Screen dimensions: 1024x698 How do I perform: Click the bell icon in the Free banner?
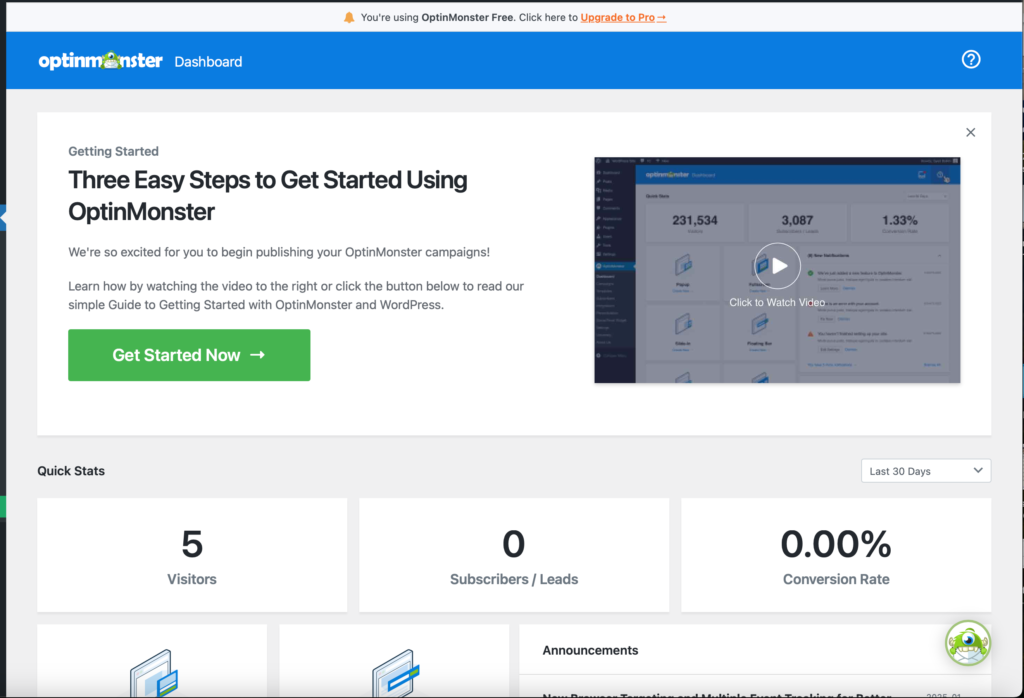349,16
